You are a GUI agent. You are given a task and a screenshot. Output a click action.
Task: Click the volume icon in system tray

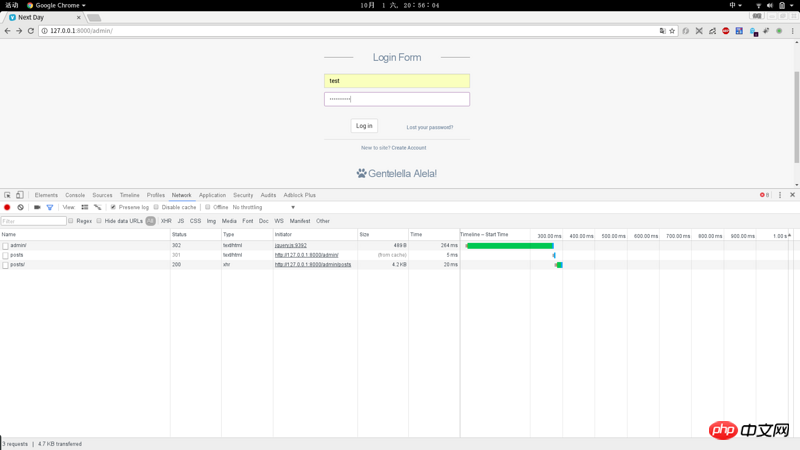(x=770, y=5)
